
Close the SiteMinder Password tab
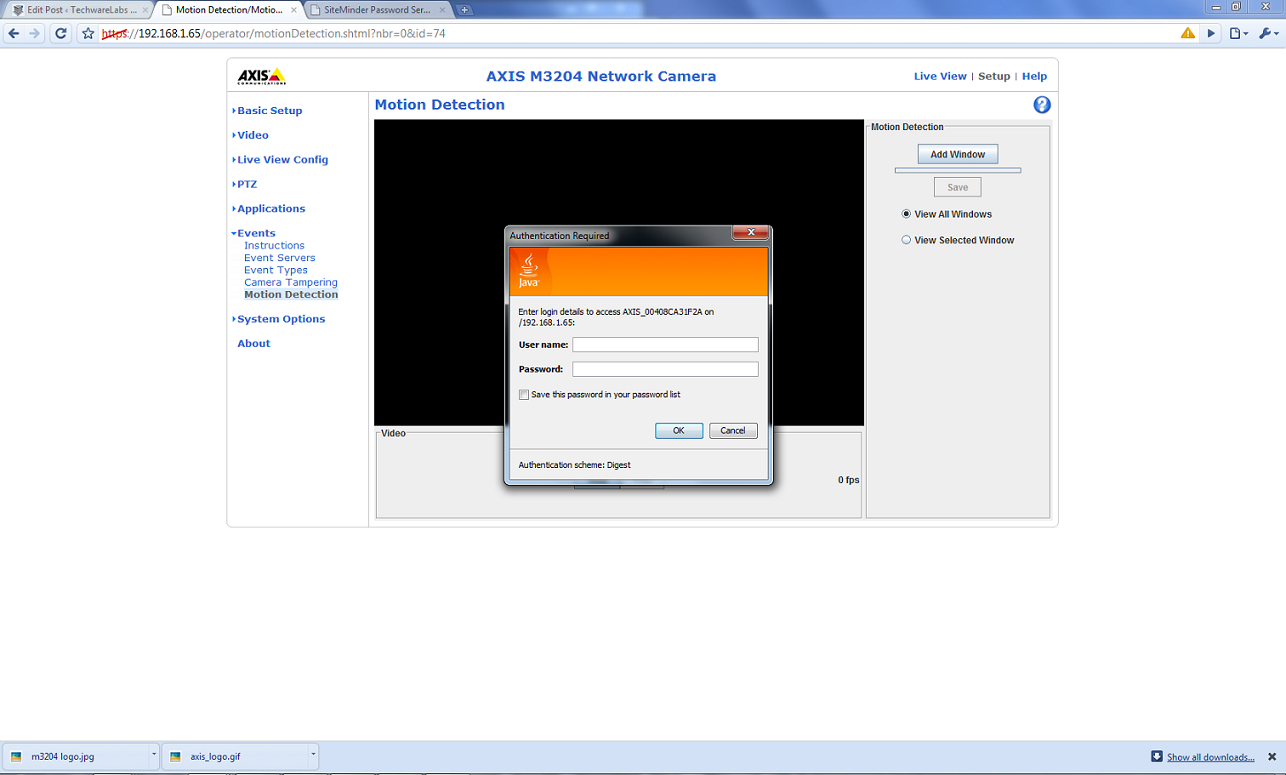pos(443,10)
